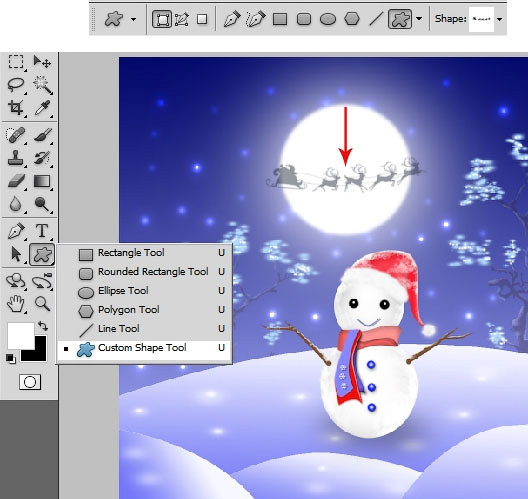Screen dimensions: 528x499
Task: Choose Rounded Rectangle Tool from flyout
Action: [x=144, y=272]
